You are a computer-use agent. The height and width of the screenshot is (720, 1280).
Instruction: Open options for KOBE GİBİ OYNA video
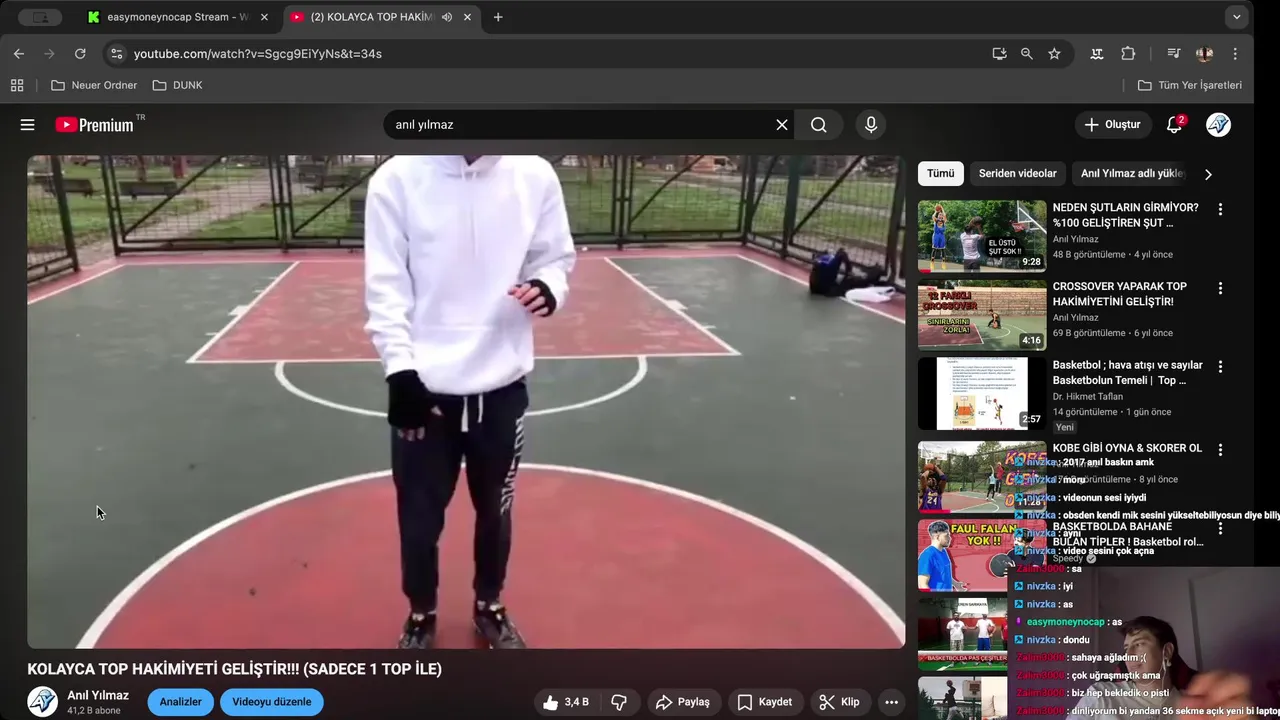pyautogui.click(x=1220, y=450)
